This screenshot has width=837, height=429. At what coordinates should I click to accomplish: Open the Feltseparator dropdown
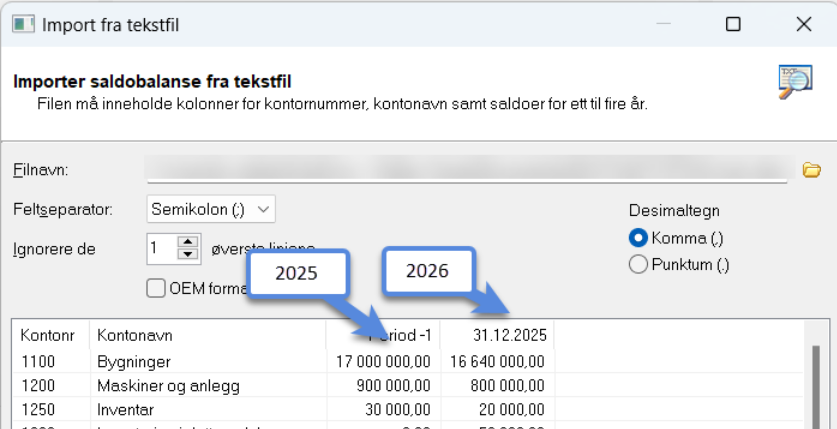point(211,209)
